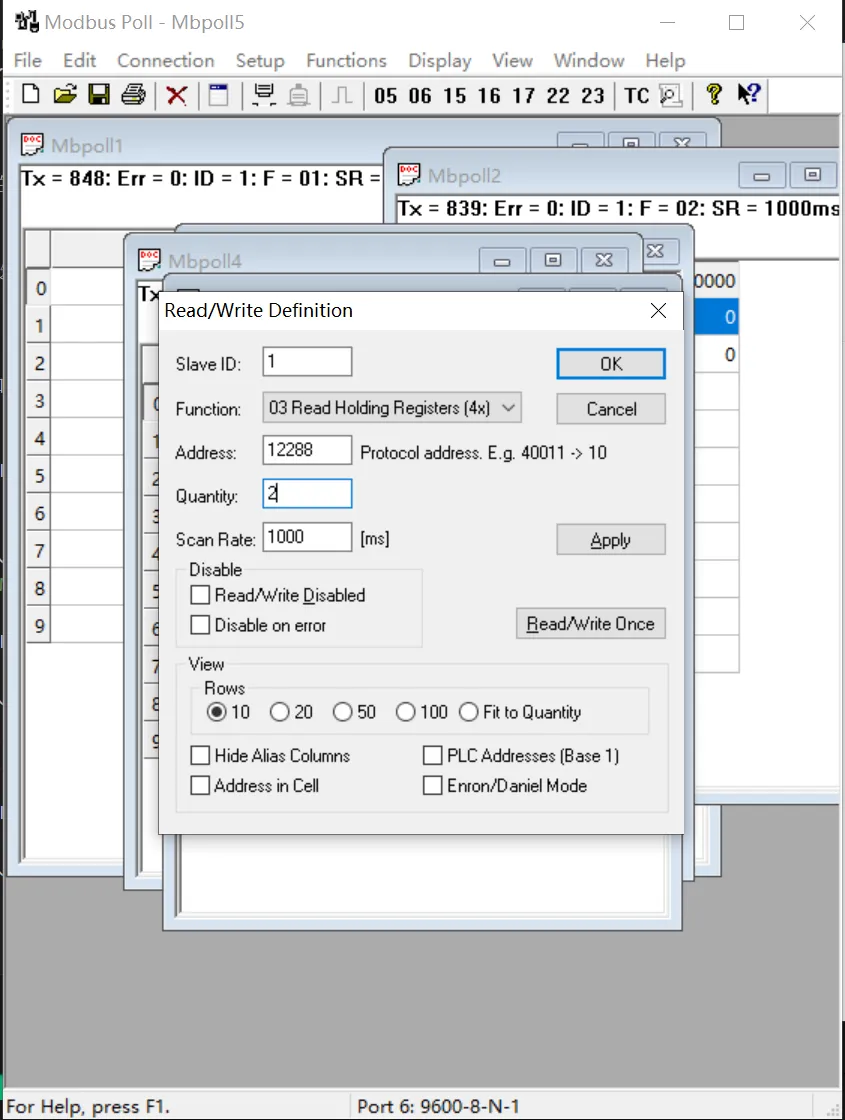Image resolution: width=845 pixels, height=1120 pixels.
Task: Open the File menu
Action: [x=28, y=61]
